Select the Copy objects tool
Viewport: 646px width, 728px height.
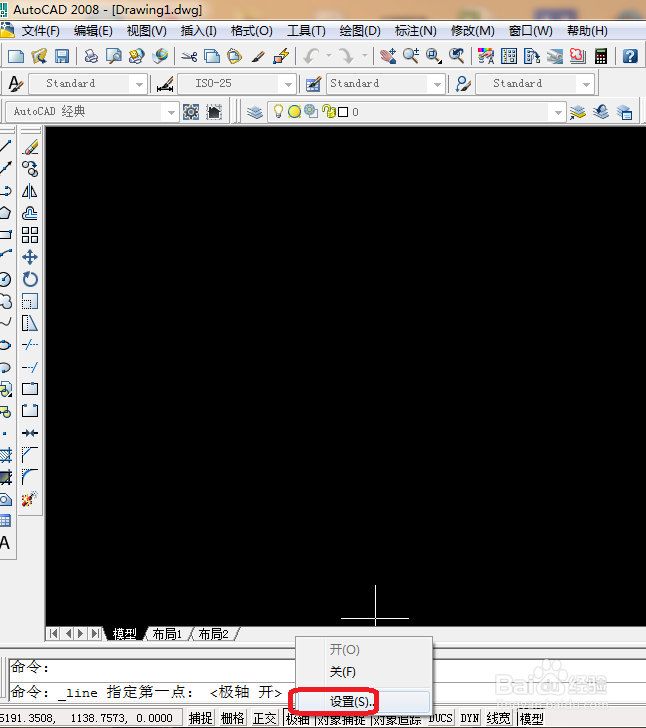tap(30, 169)
